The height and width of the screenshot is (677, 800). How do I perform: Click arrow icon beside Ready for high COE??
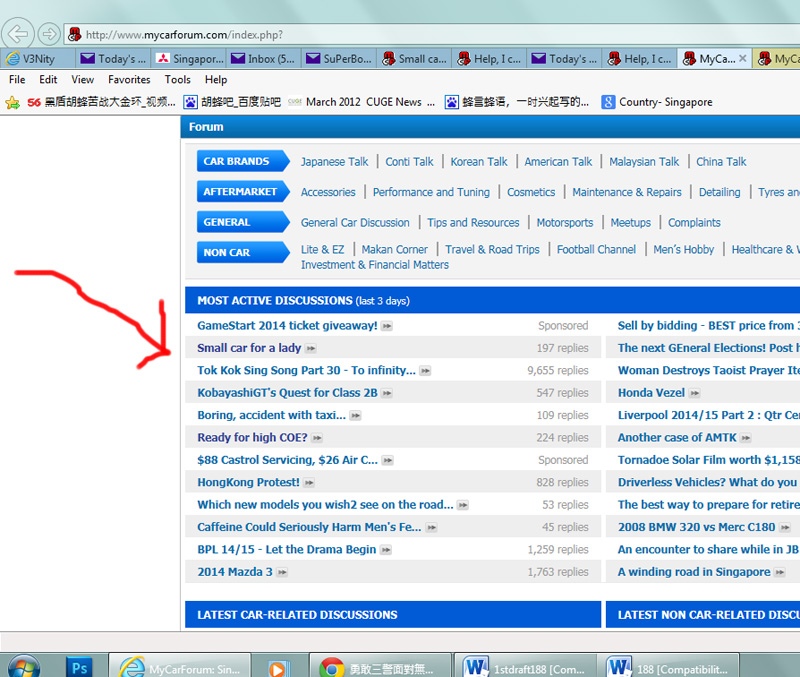click(x=317, y=438)
